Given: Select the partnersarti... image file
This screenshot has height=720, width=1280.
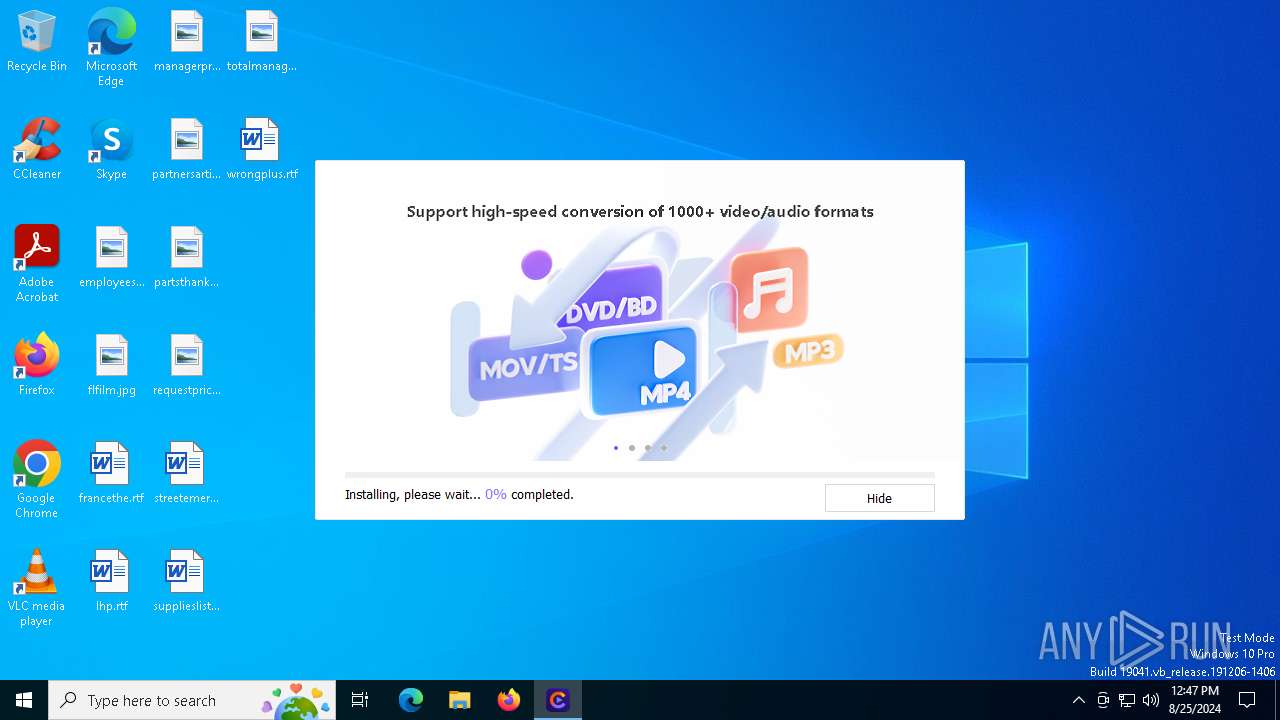Looking at the screenshot, I should pos(187,150).
